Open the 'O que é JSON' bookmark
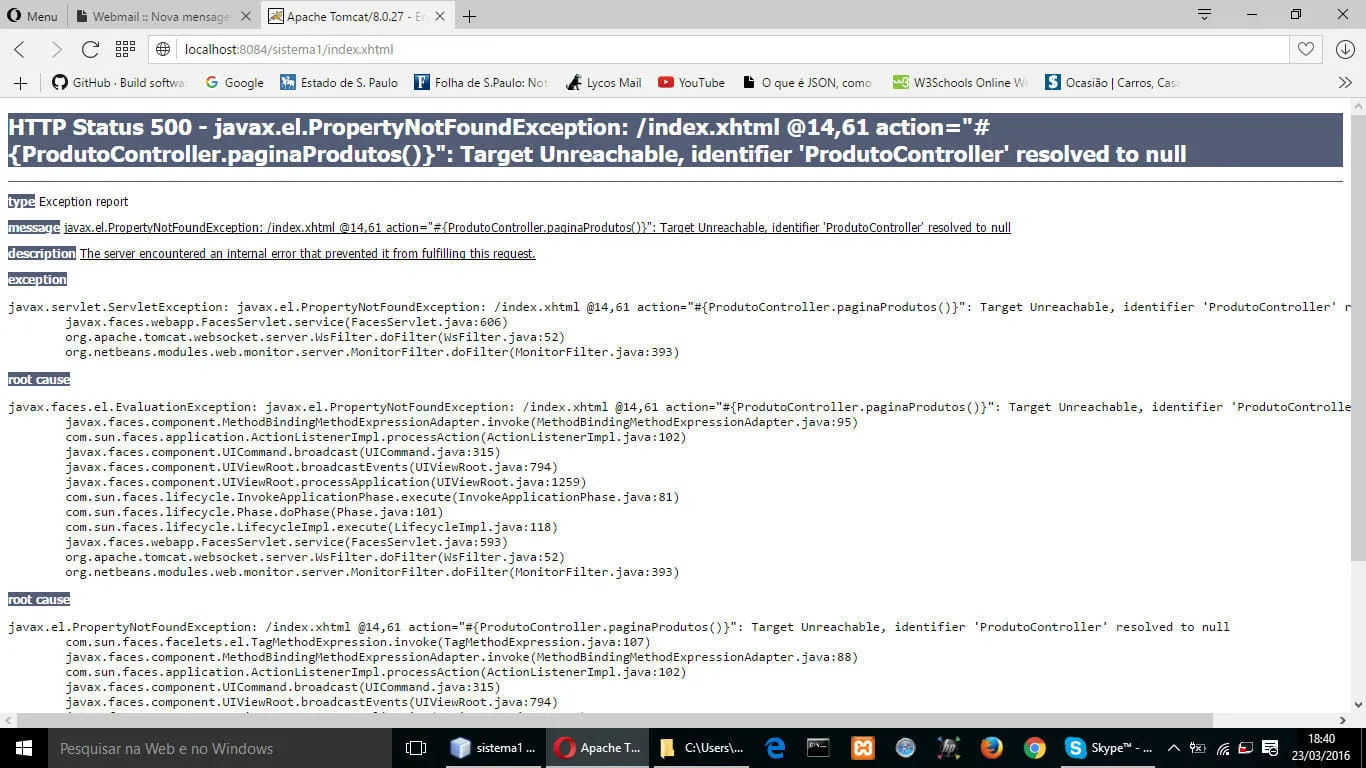 pos(806,83)
